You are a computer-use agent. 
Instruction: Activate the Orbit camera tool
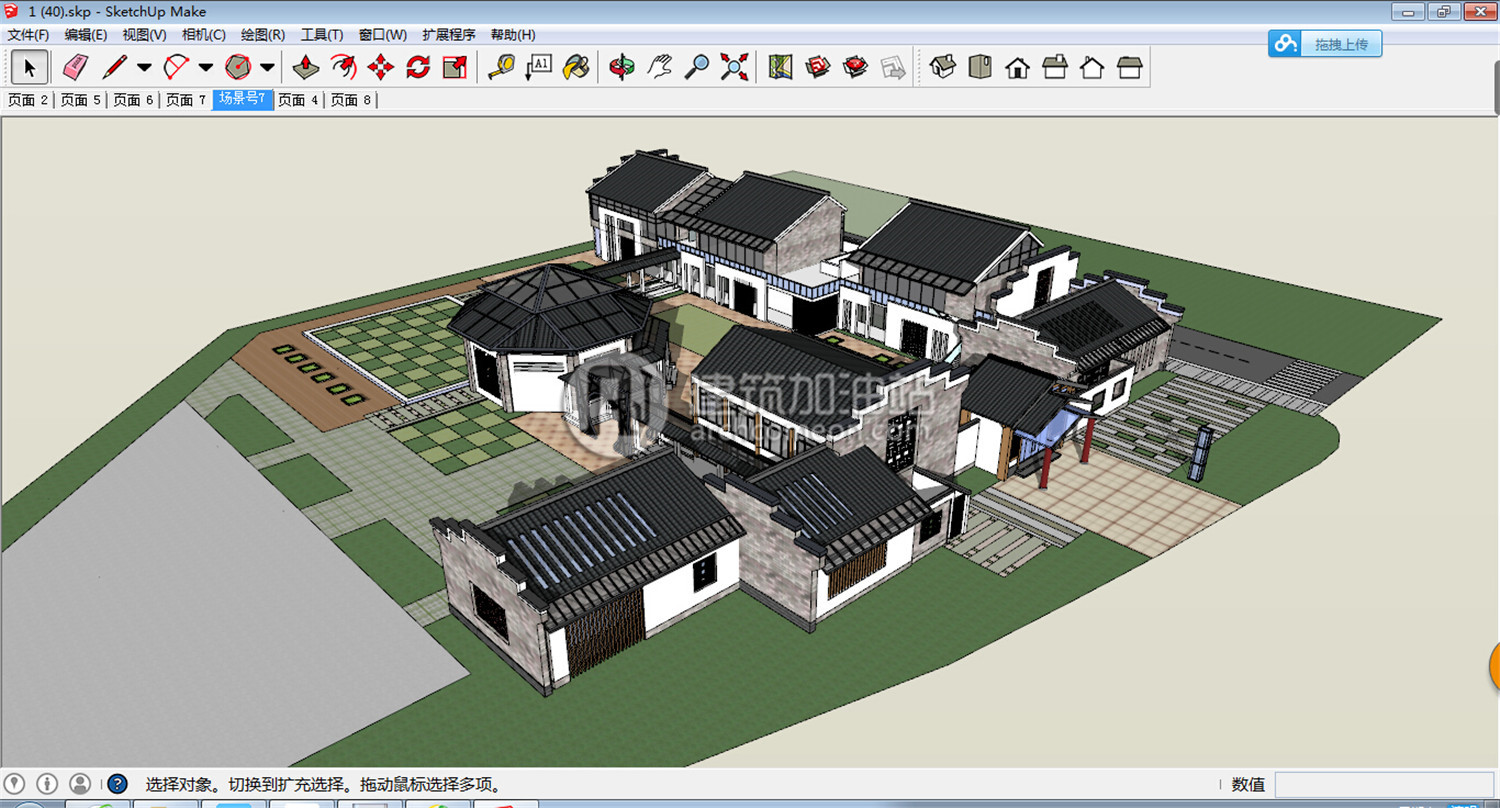tap(622, 67)
